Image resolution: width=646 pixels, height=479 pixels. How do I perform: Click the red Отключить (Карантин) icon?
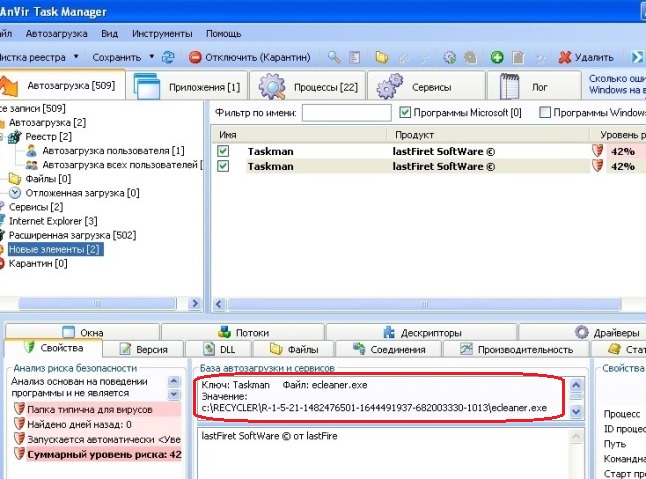pyautogui.click(x=195, y=57)
